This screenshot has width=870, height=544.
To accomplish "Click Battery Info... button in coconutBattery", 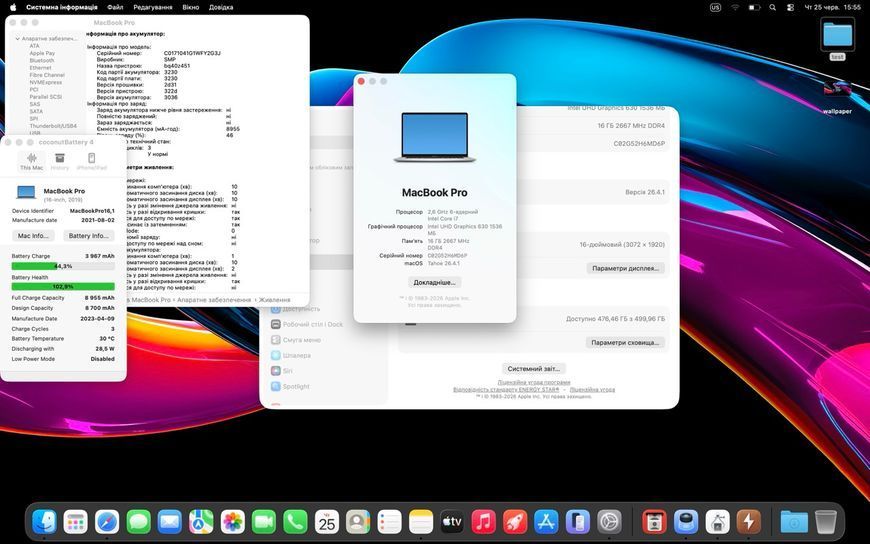I will [x=89, y=236].
